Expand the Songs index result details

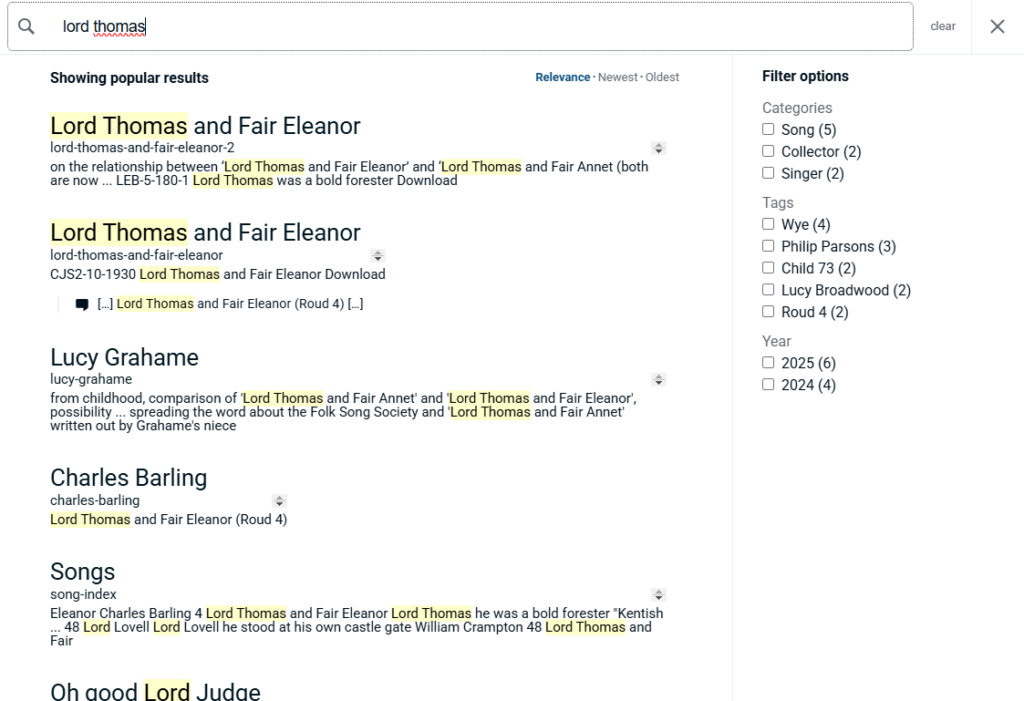[658, 595]
